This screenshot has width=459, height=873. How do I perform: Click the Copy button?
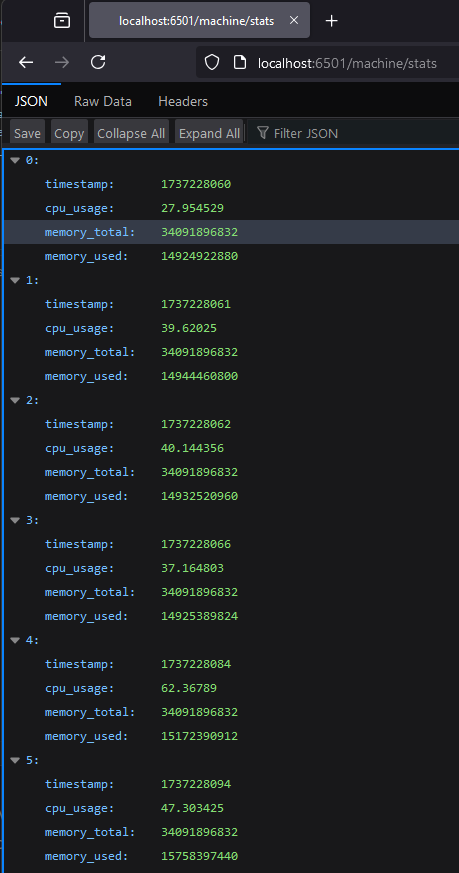[x=69, y=134]
